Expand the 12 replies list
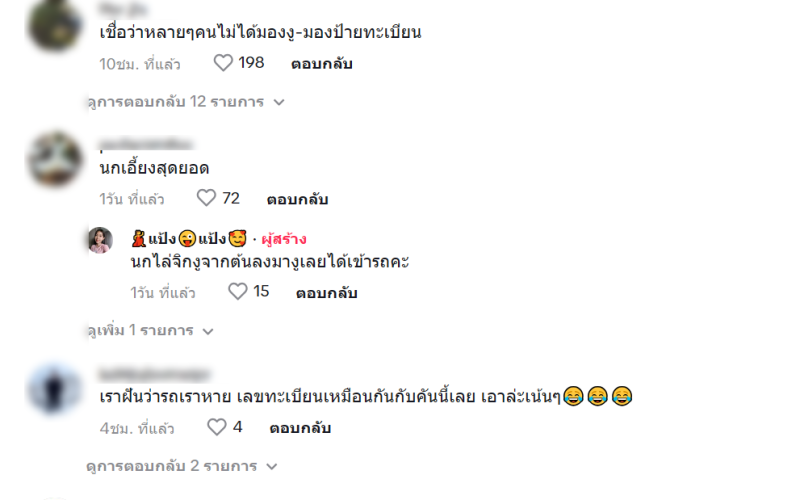This screenshot has width=800, height=500. pos(186,102)
